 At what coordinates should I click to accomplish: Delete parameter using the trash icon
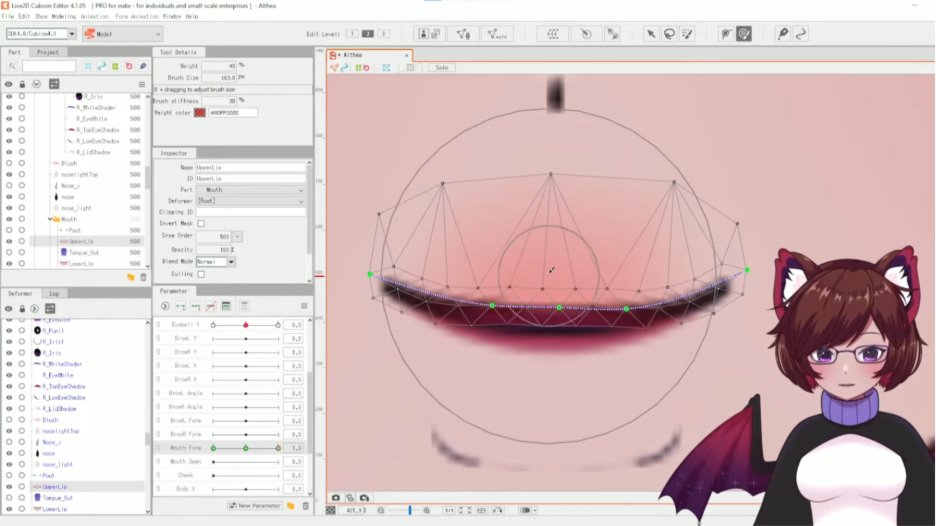tap(305, 506)
